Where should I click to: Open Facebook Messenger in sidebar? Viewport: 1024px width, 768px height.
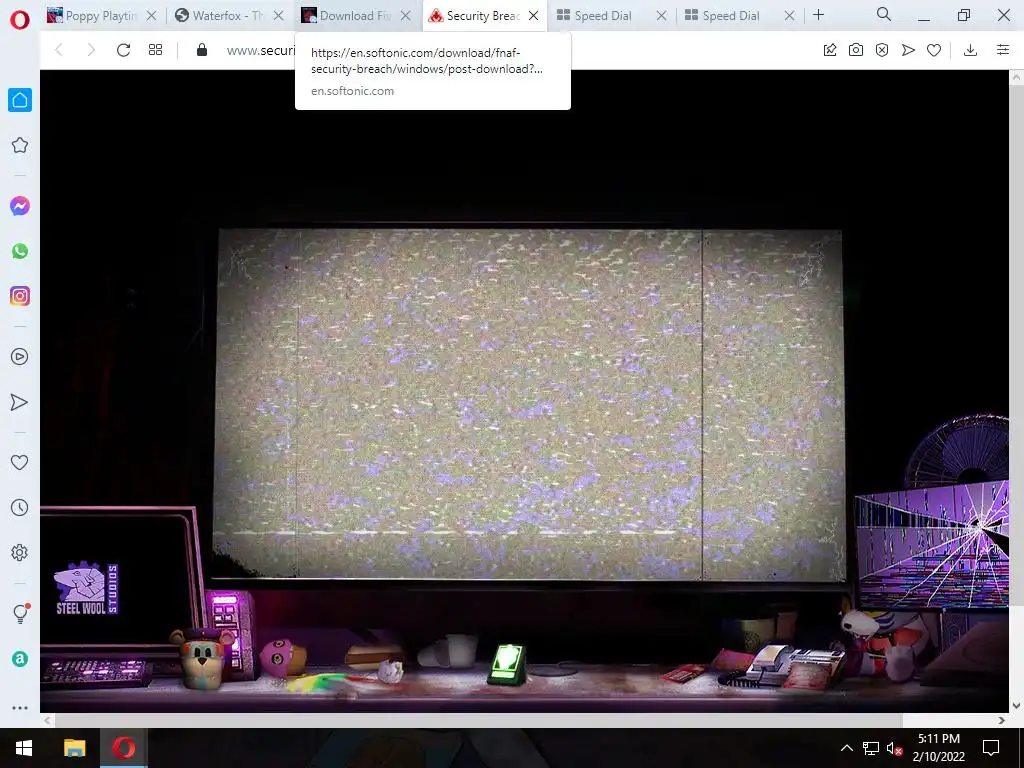(20, 206)
